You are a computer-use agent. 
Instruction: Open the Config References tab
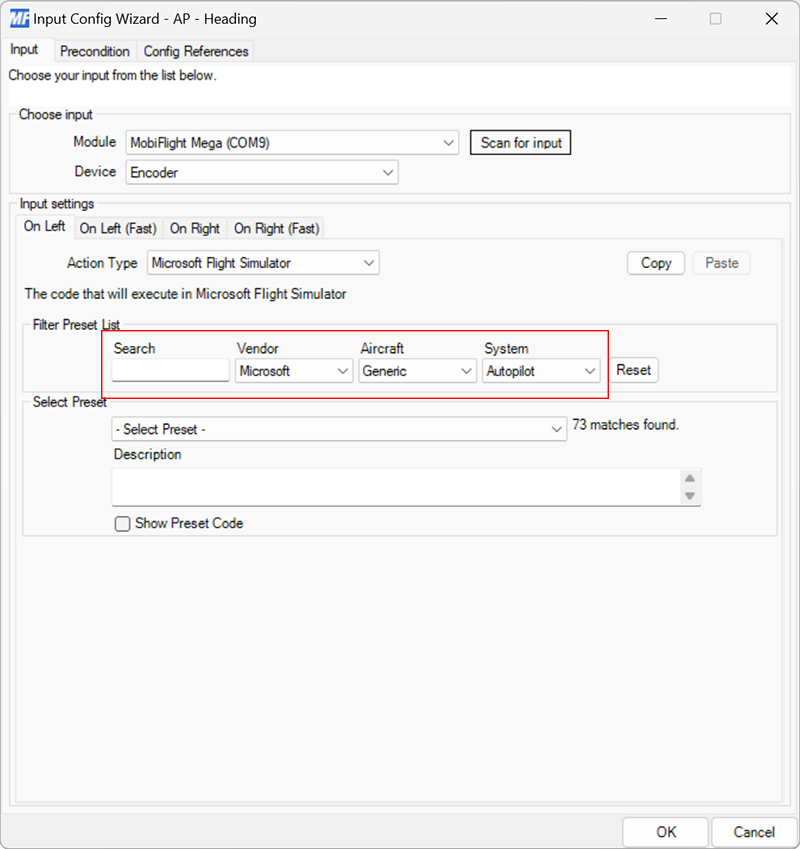pyautogui.click(x=196, y=51)
